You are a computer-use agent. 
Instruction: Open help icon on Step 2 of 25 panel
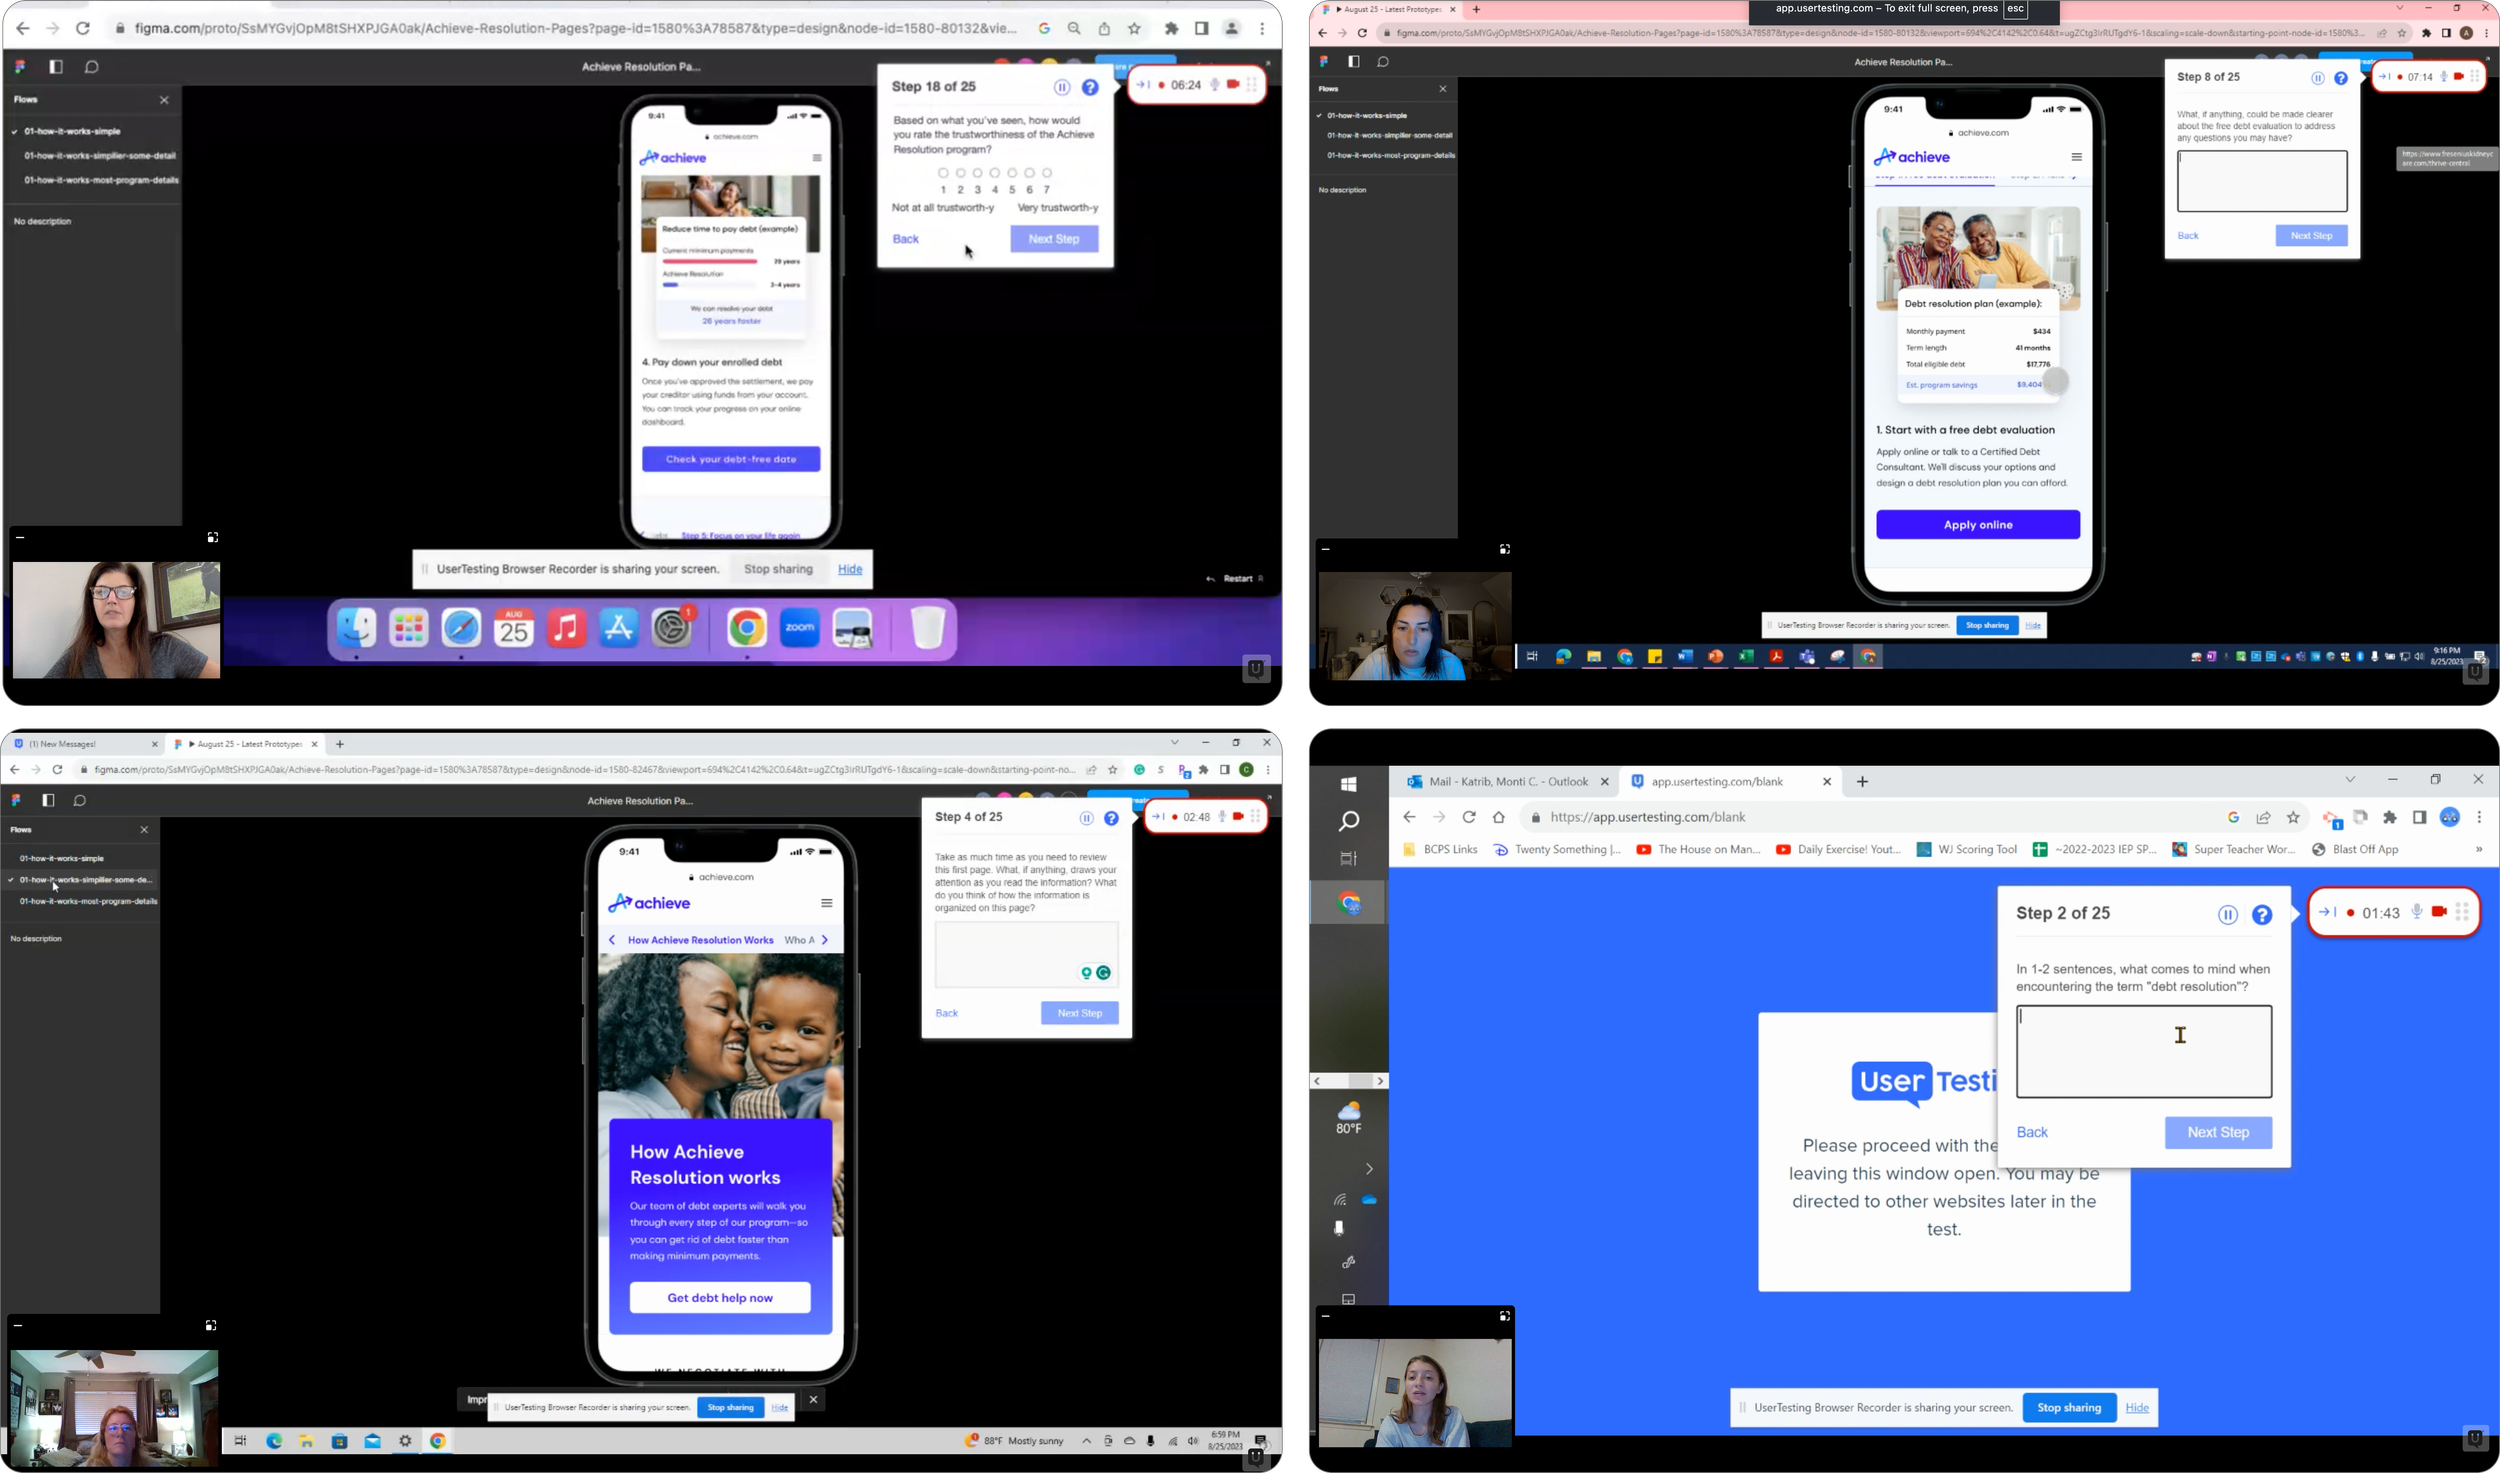(x=2261, y=915)
